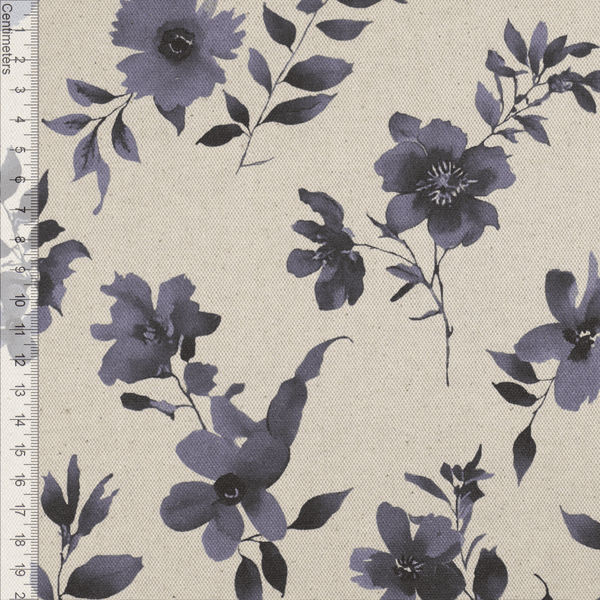This screenshot has height=600, width=600.
Task: Click the leaf sprig in the top-right corner
Action: [530, 75]
